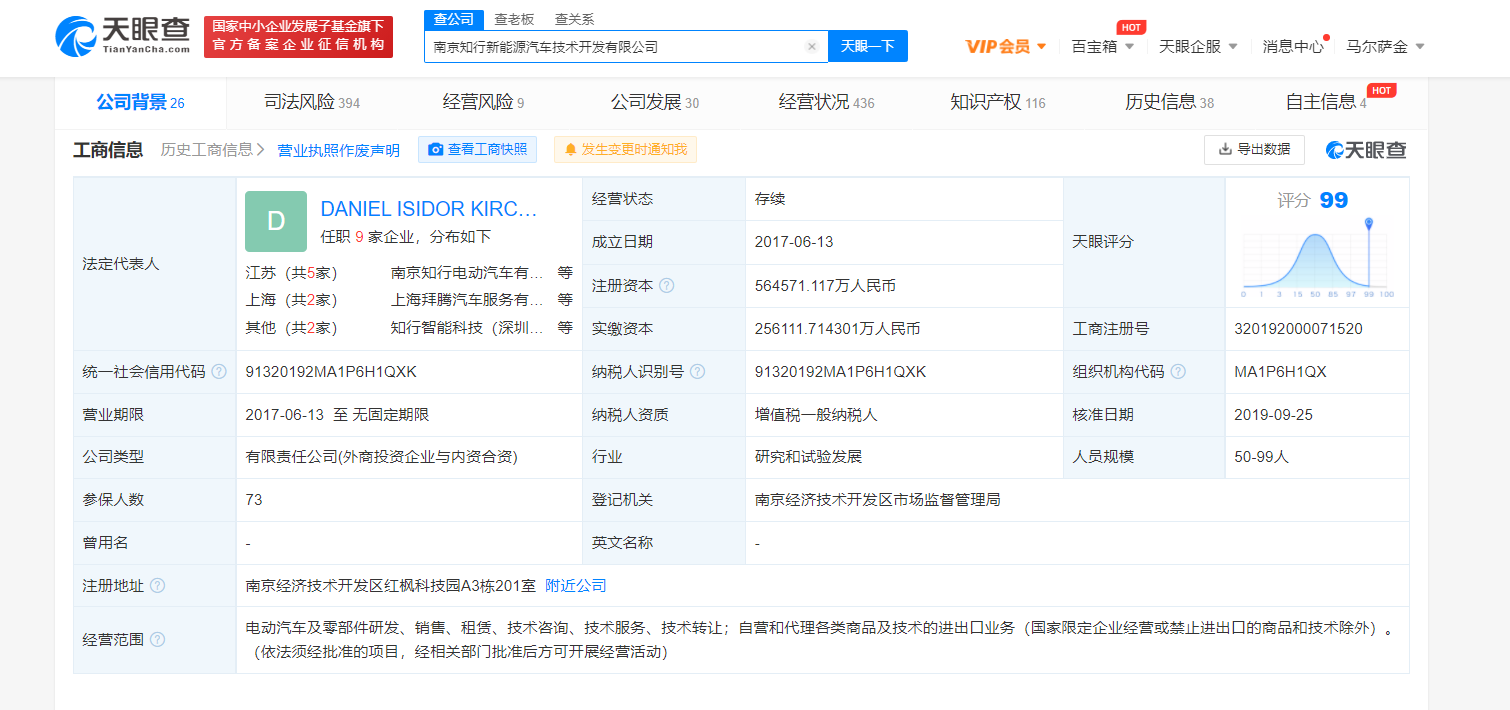
Task: Click the 其他（共2家） region entry
Action: [x=292, y=328]
